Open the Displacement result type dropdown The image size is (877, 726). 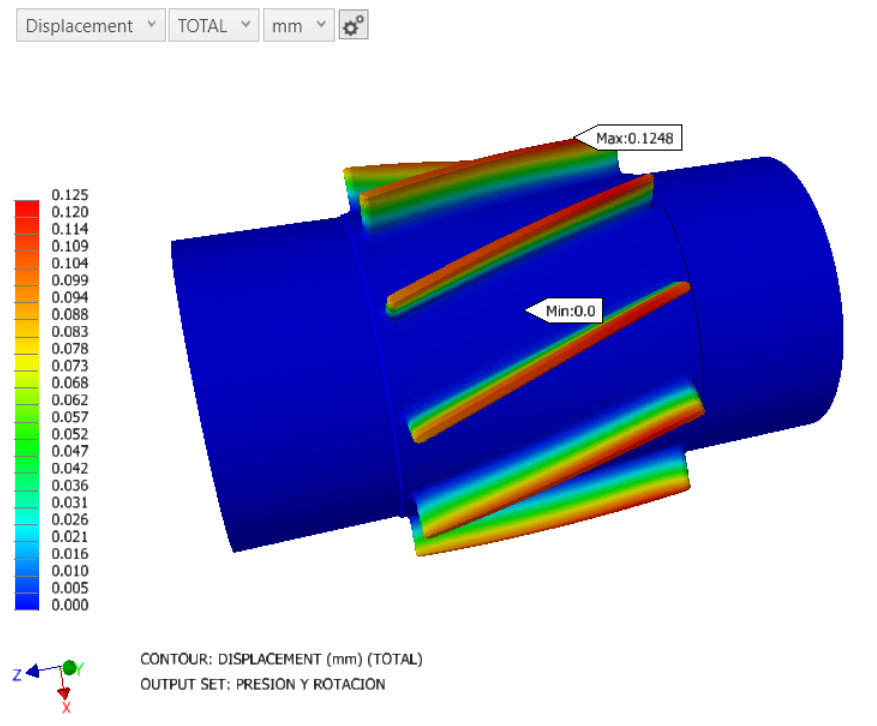coord(90,26)
